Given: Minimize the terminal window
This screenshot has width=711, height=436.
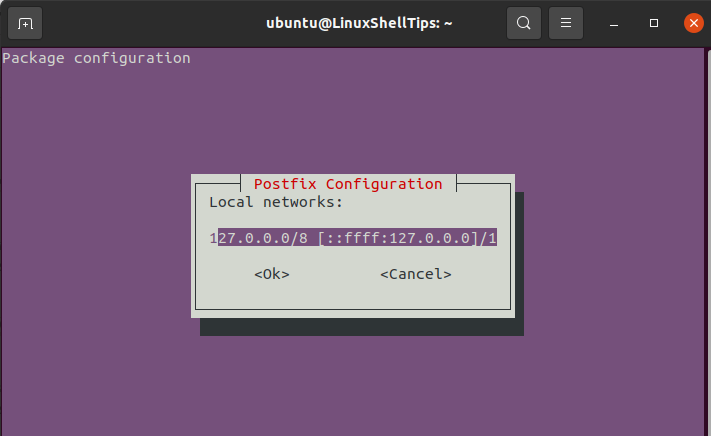Looking at the screenshot, I should [614, 23].
